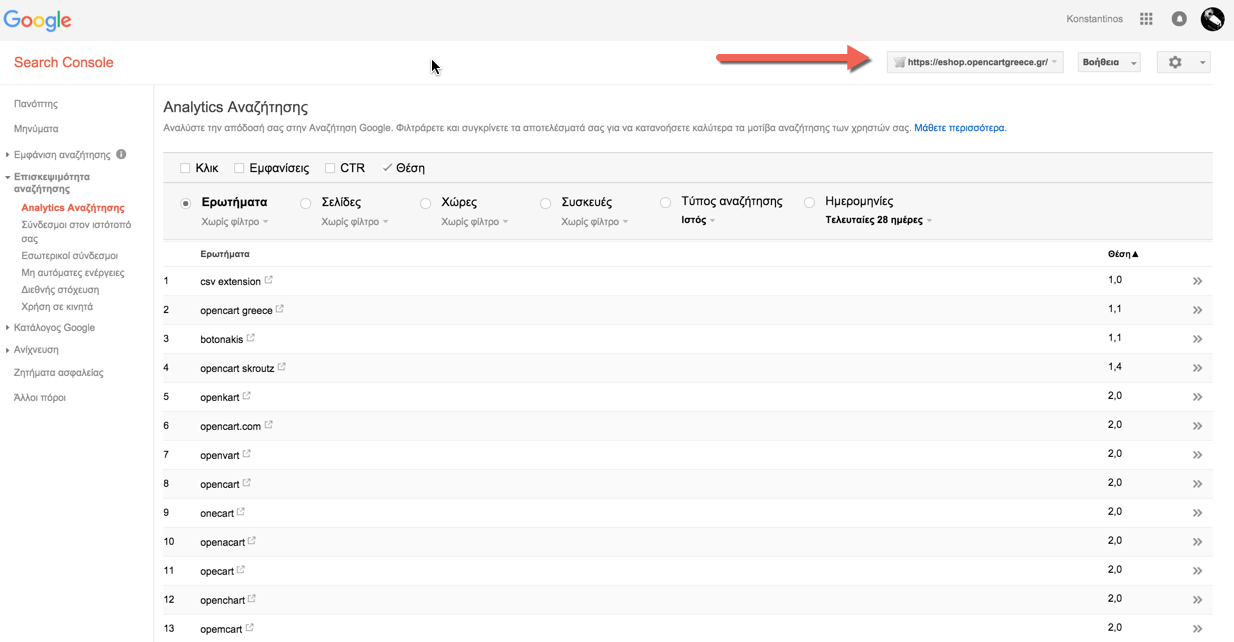Open the site property selector dropdown
This screenshot has width=1234, height=642.
pyautogui.click(x=975, y=62)
